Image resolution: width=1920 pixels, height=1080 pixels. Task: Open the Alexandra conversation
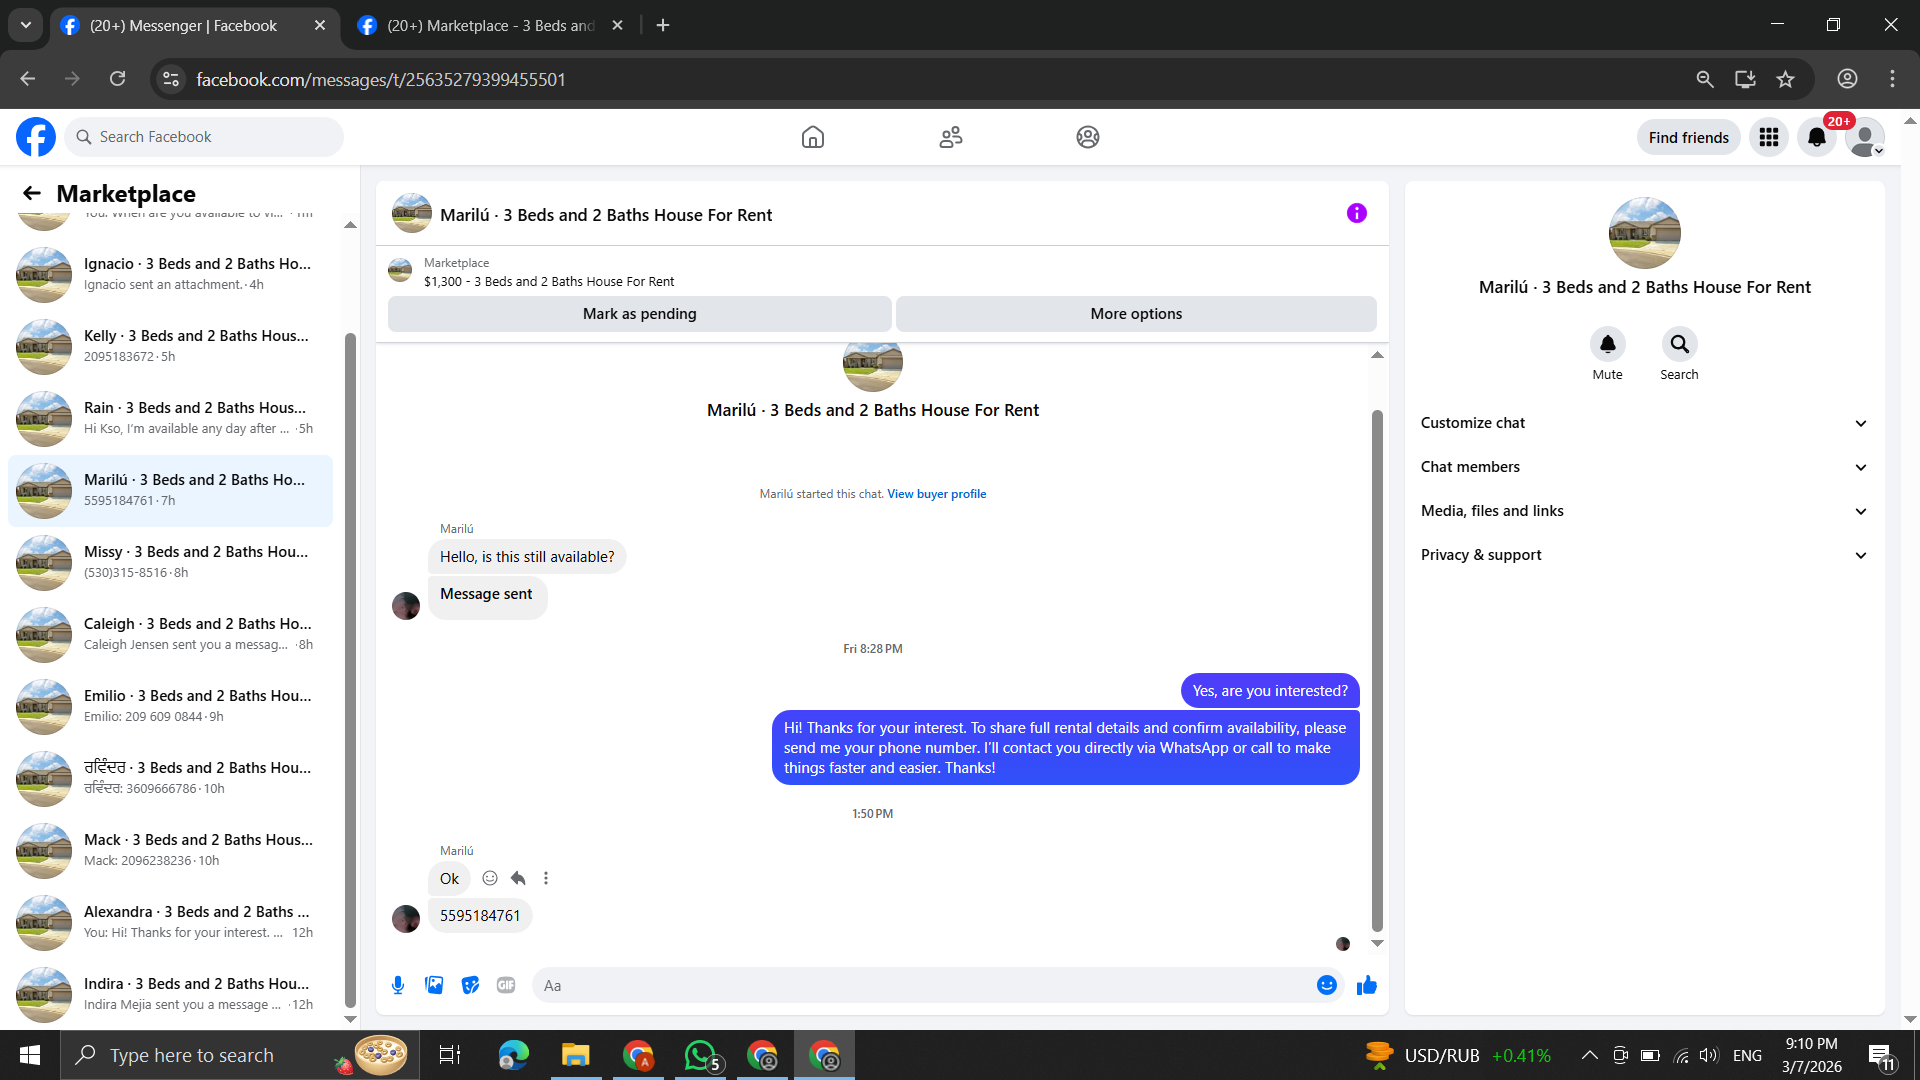click(170, 922)
